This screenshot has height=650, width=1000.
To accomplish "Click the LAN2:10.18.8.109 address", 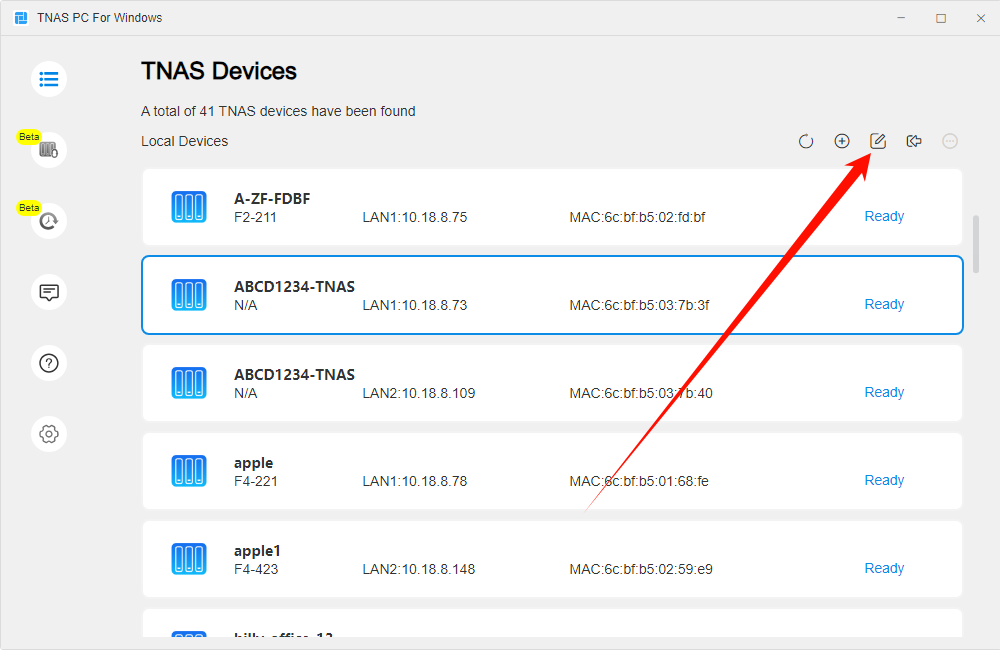I will 419,393.
